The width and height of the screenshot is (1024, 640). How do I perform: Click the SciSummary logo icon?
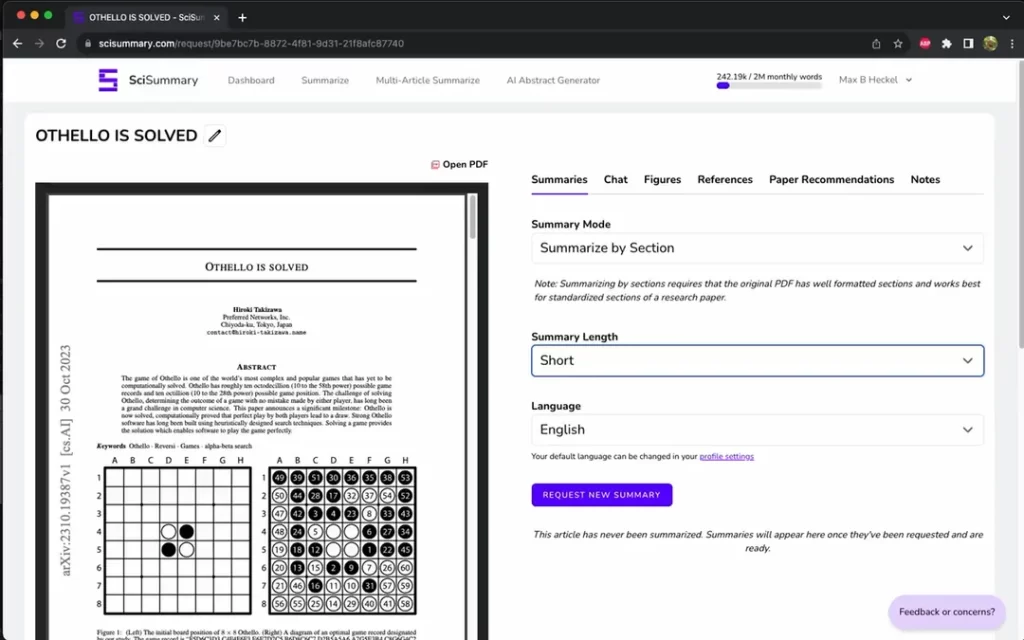pos(109,80)
